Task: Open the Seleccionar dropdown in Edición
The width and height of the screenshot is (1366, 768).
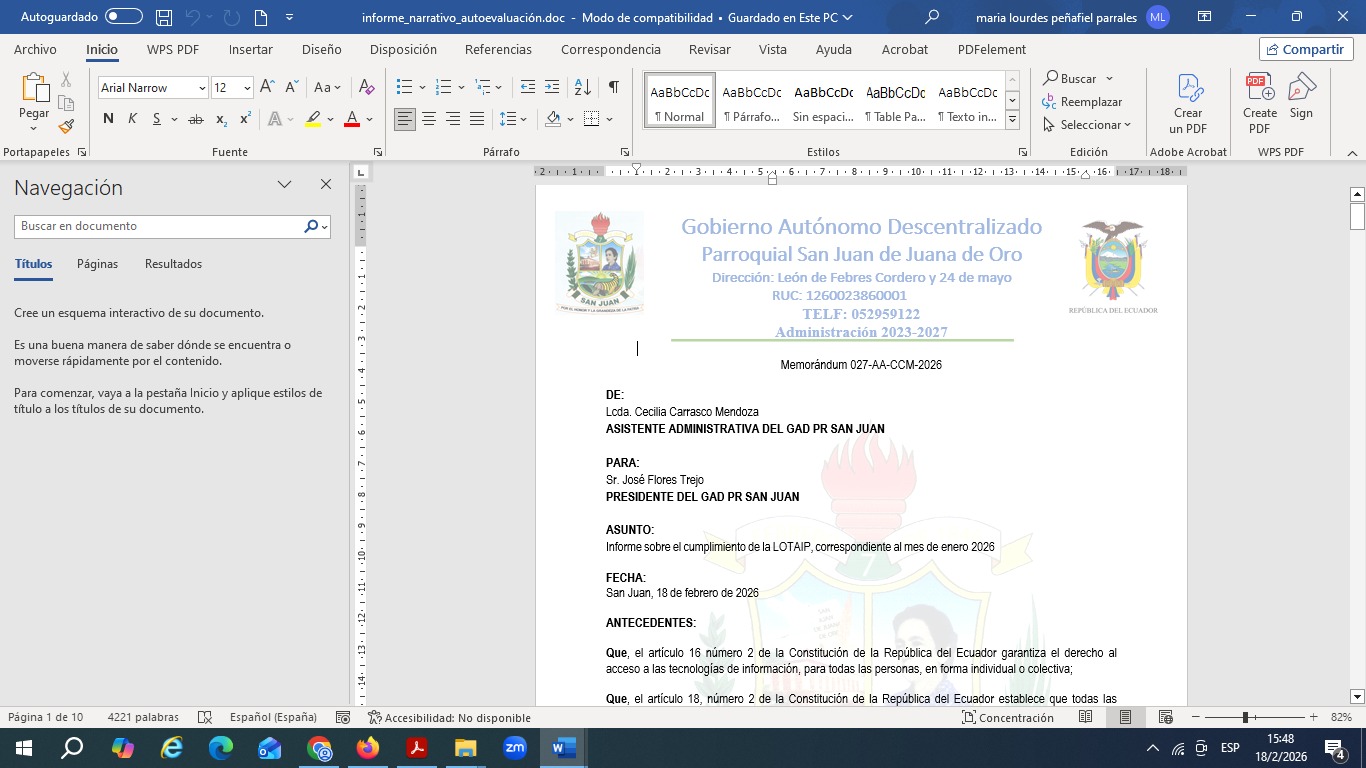Action: pos(1087,125)
